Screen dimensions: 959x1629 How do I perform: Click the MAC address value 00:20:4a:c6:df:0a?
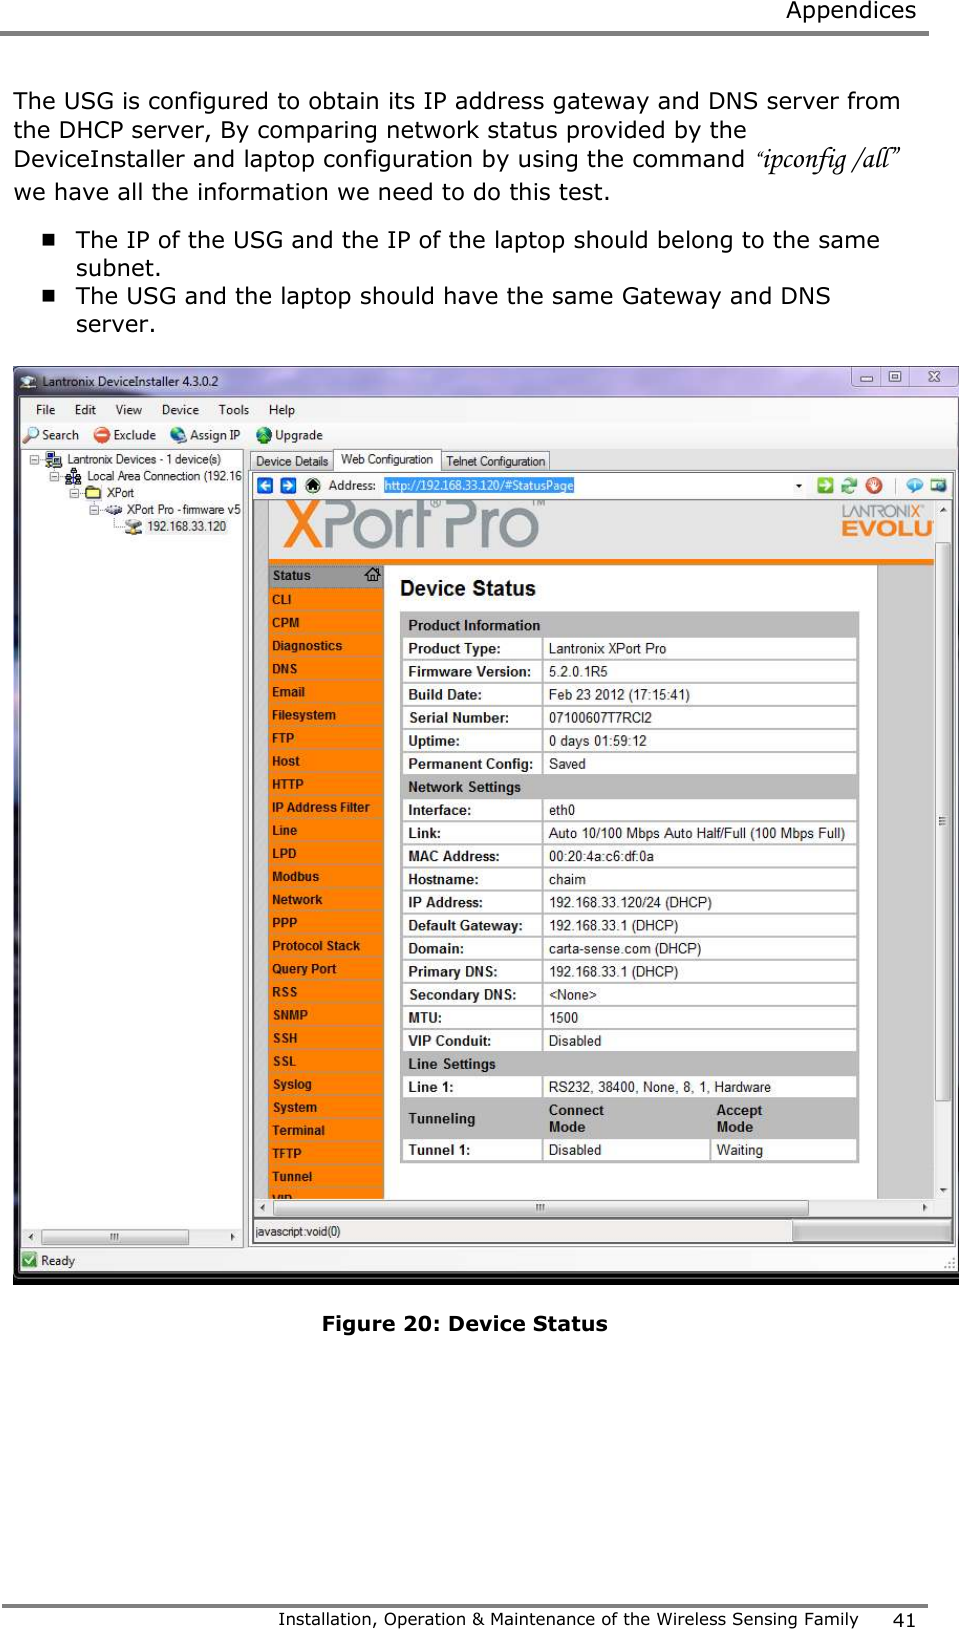point(601,856)
